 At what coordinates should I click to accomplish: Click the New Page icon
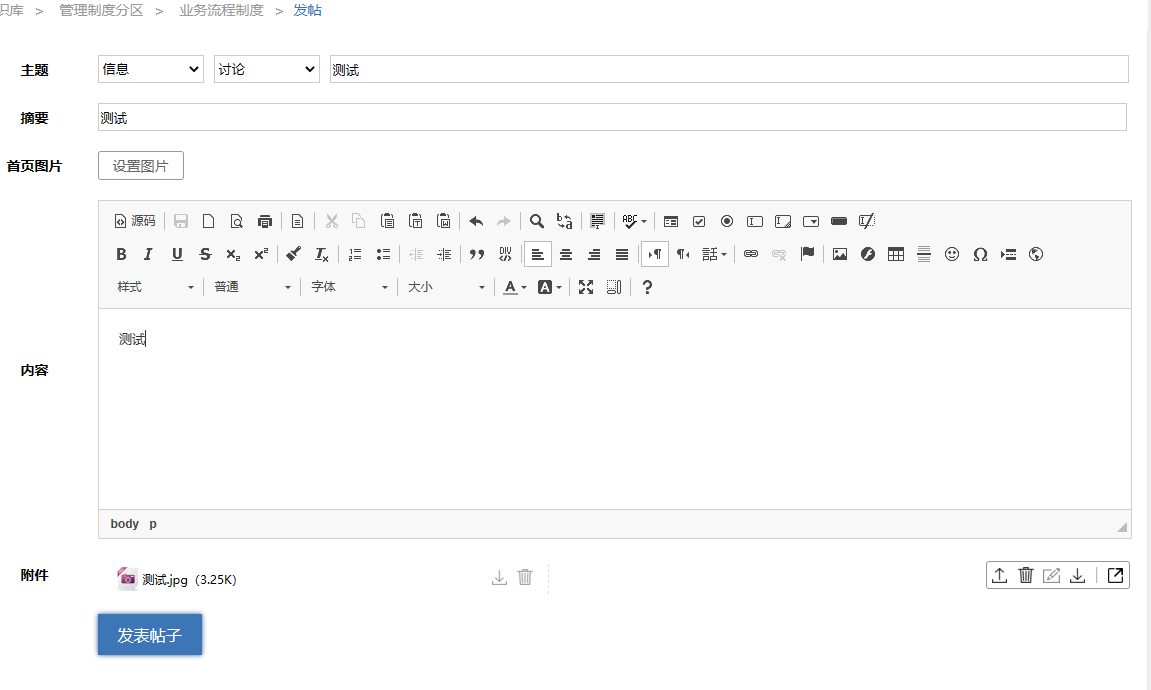coord(208,221)
